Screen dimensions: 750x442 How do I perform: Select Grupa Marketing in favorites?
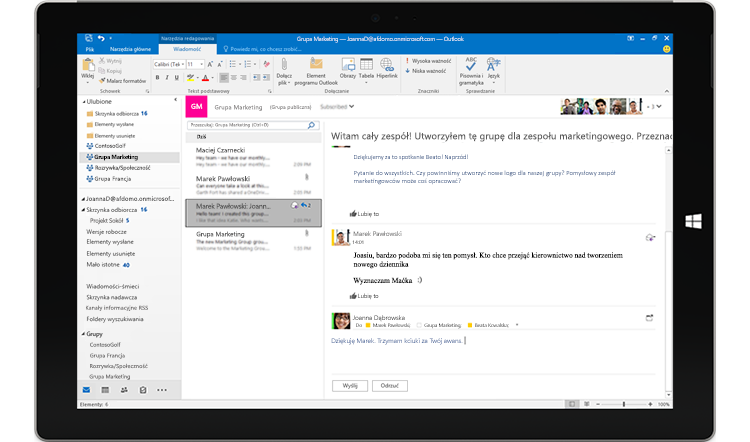pos(129,157)
